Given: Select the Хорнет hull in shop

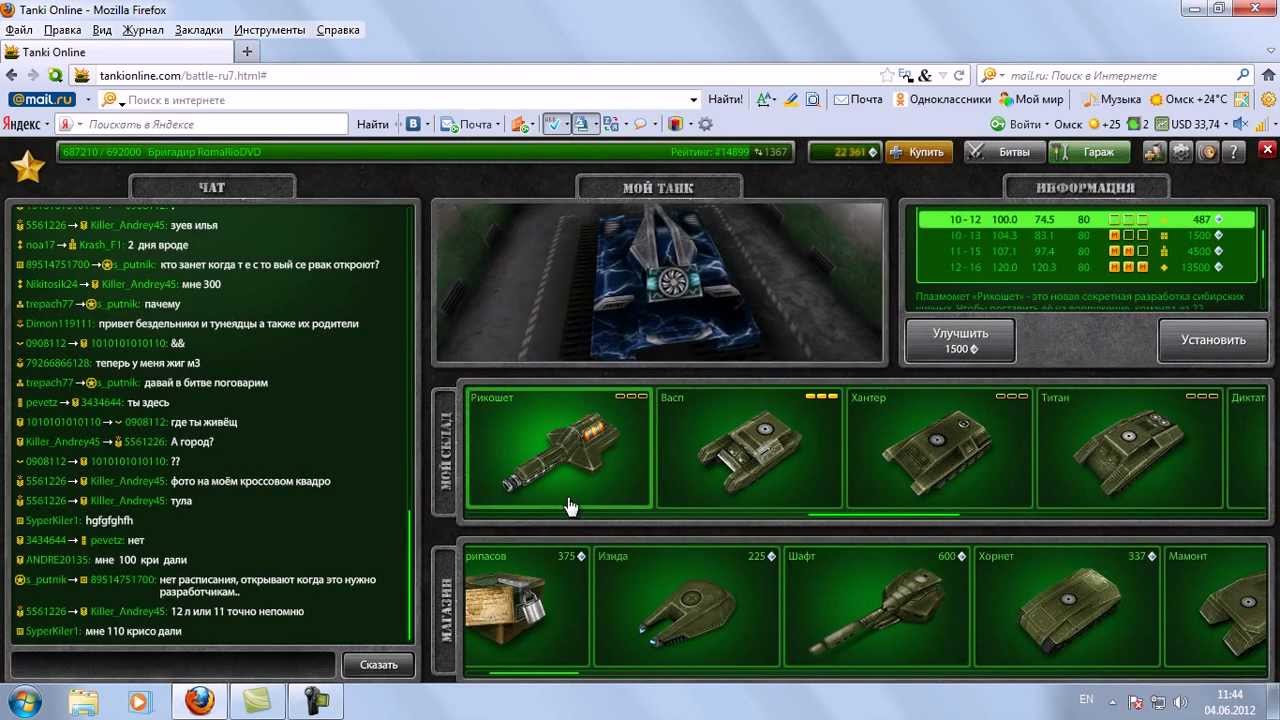Looking at the screenshot, I should pyautogui.click(x=1067, y=606).
